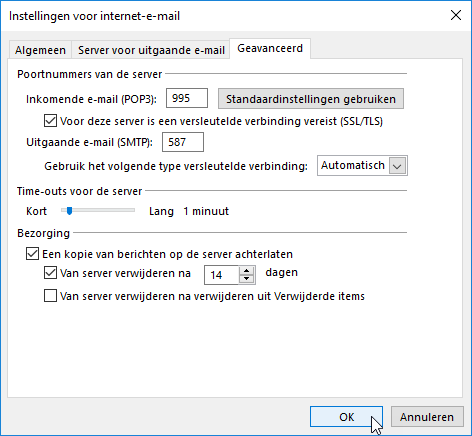Confirm settings with the OK button
Screen dimensions: 472x436
coord(346,417)
